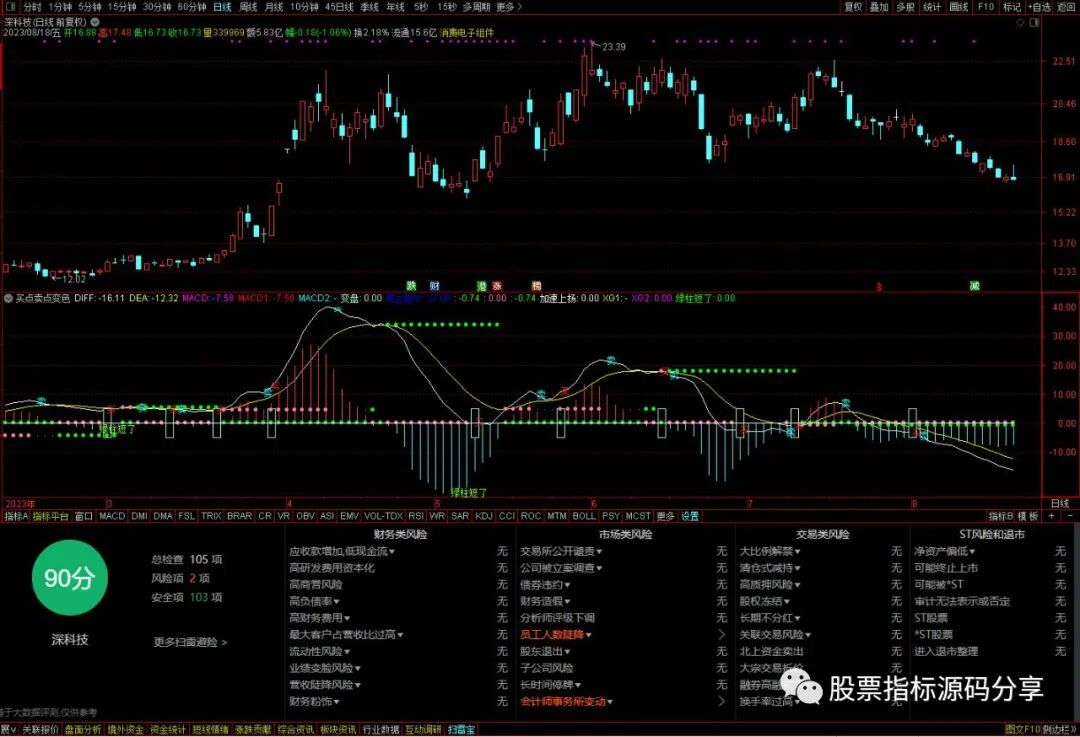Open 更多扫雷避险 link
This screenshot has width=1080, height=737.
click(190, 642)
